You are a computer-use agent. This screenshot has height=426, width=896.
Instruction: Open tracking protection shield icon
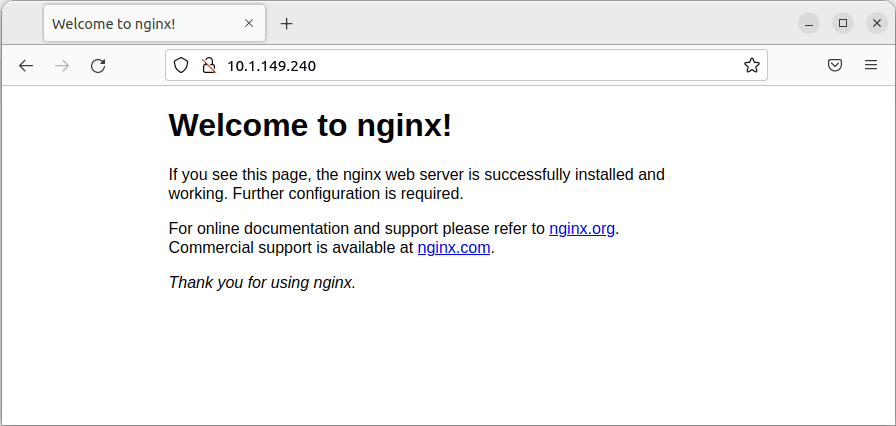(181, 66)
